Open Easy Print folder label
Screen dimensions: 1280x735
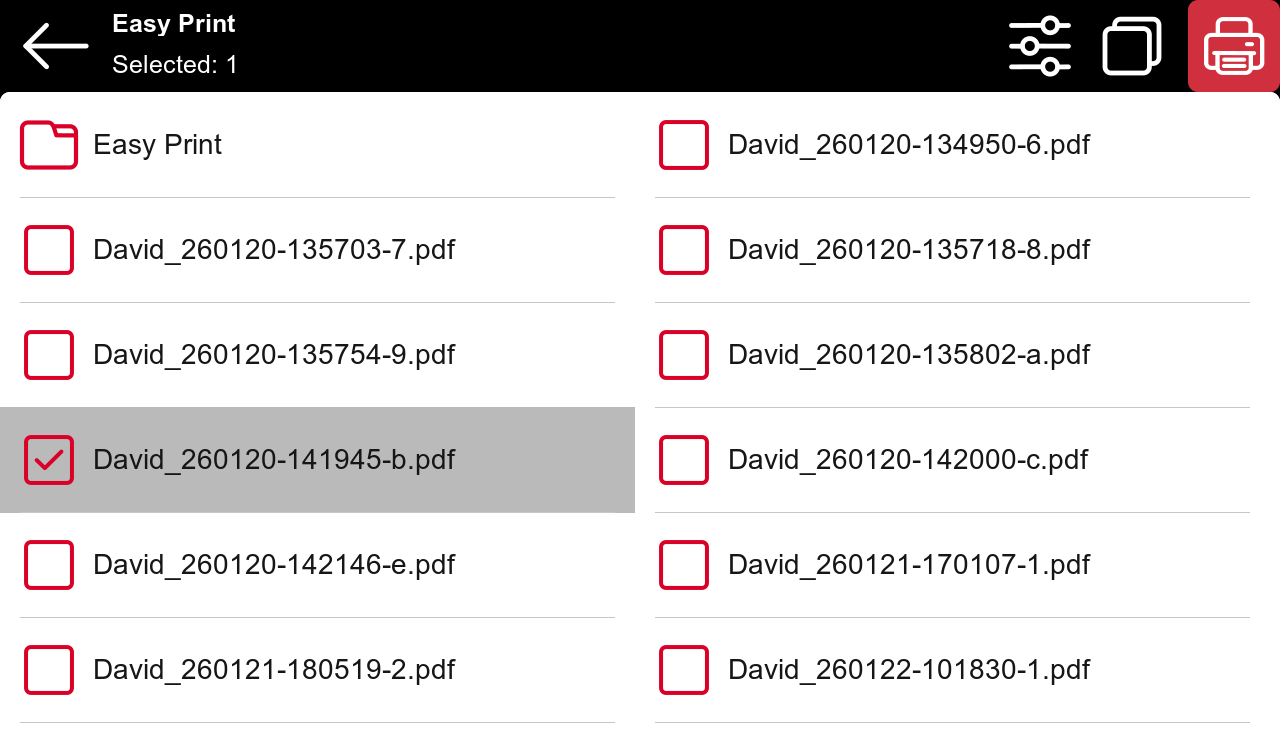[157, 145]
